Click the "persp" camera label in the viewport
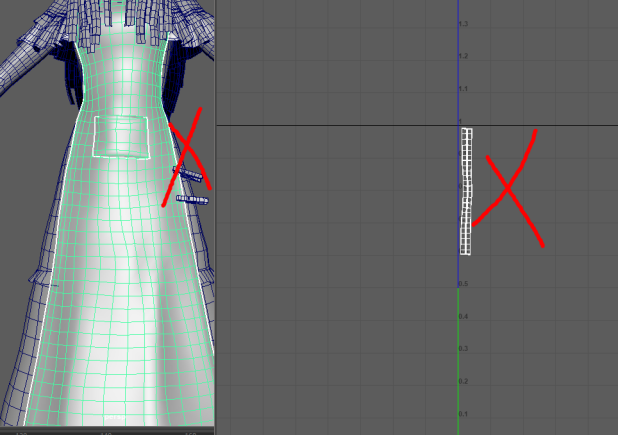The height and width of the screenshot is (435, 618). pyautogui.click(x=114, y=416)
